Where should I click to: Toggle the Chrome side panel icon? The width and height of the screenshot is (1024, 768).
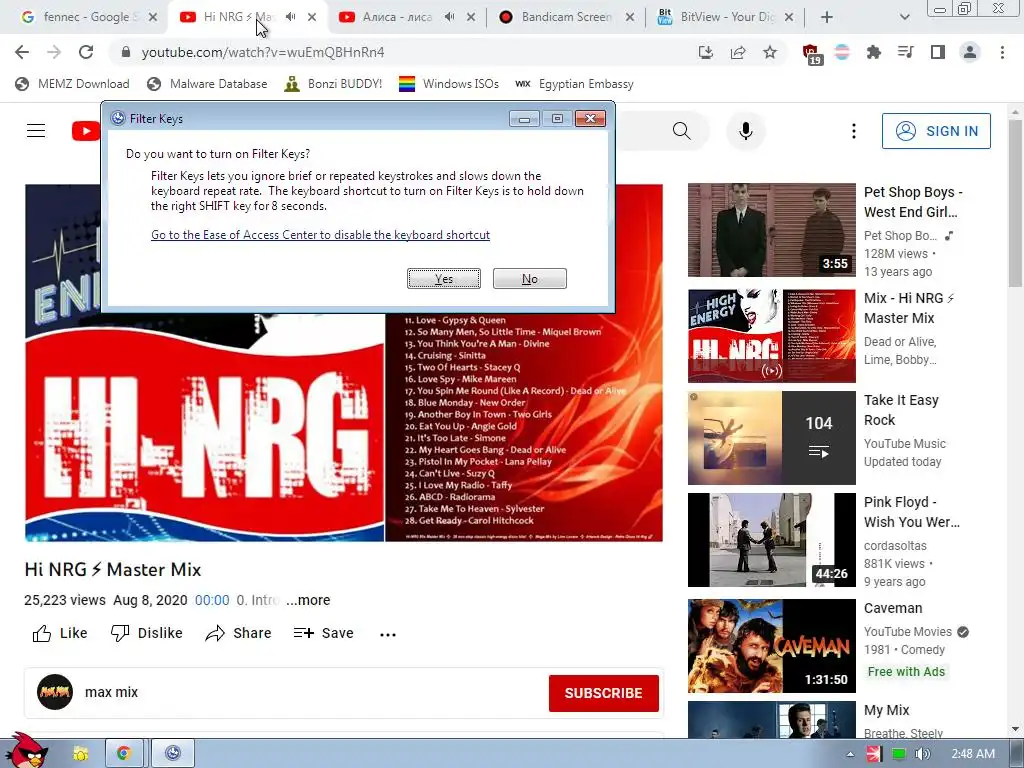(x=938, y=52)
